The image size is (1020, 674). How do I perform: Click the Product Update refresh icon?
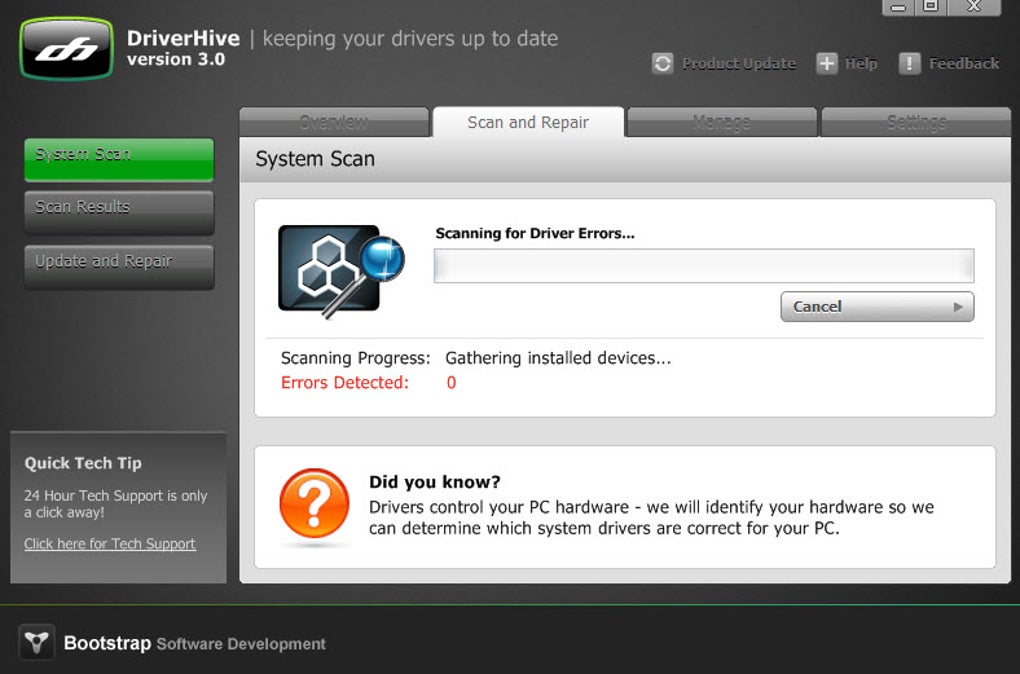click(662, 63)
